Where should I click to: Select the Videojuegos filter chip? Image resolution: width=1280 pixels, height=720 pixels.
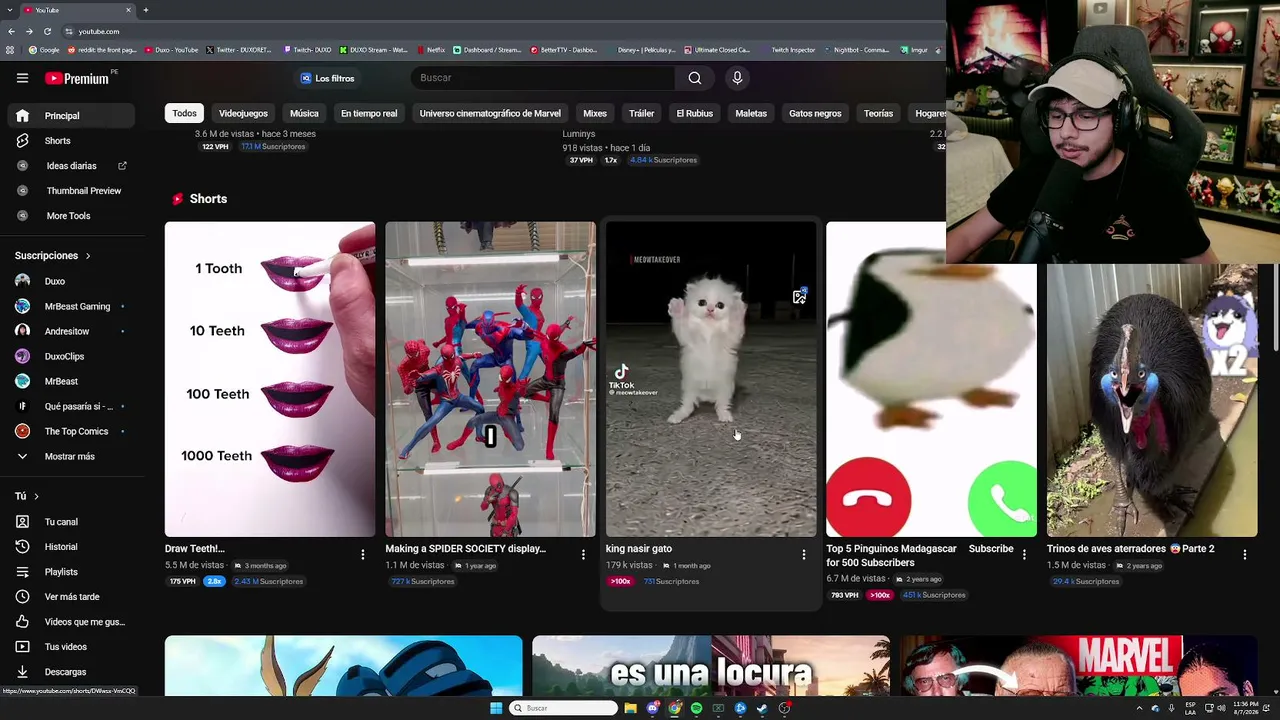click(x=243, y=113)
